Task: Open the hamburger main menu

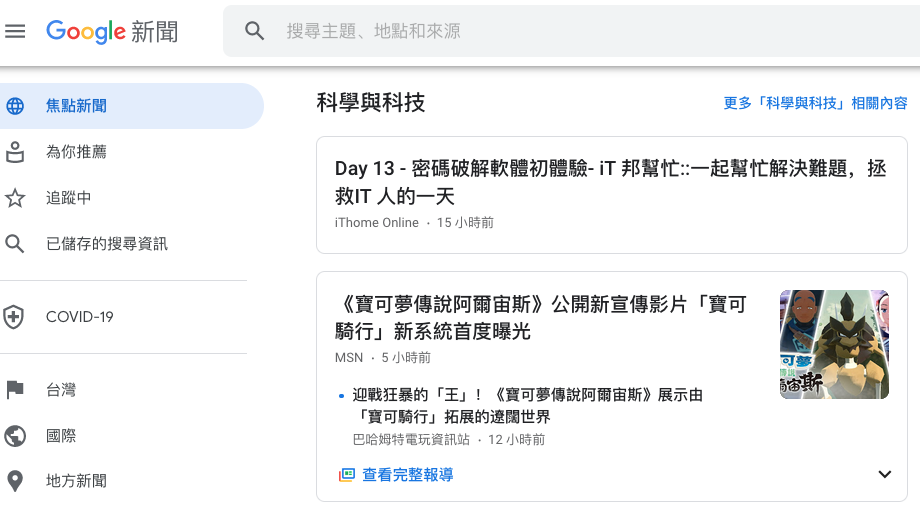Action: click(15, 31)
